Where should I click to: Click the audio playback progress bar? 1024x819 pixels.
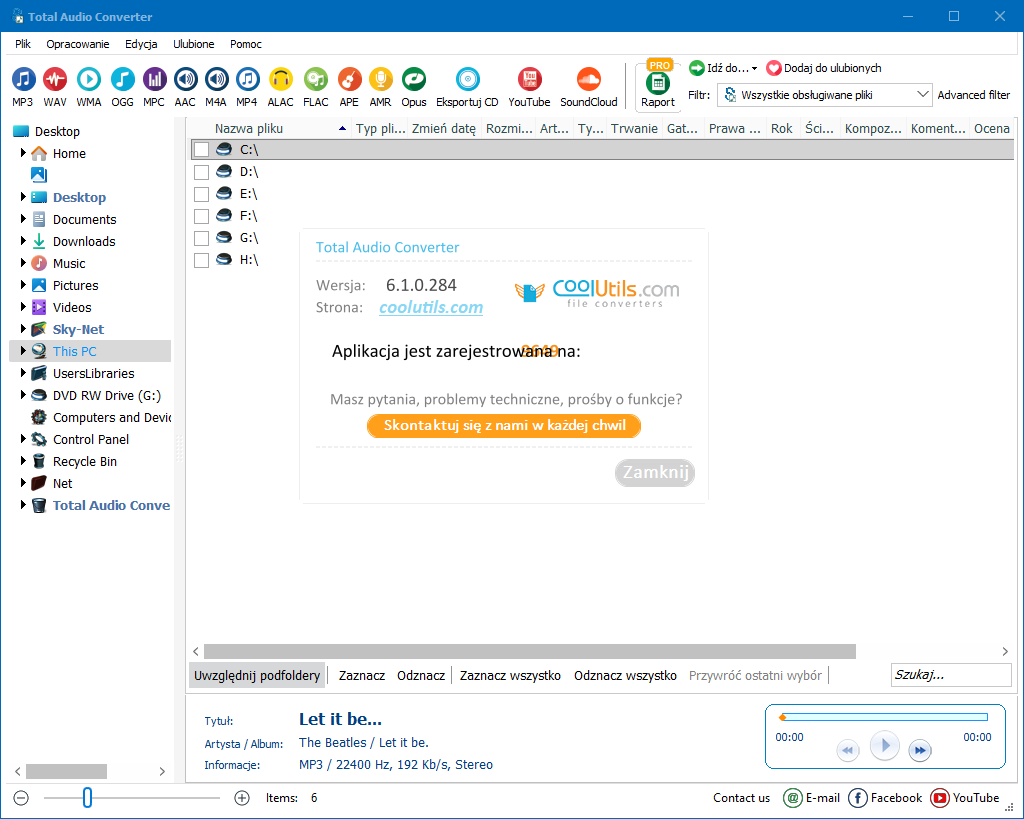coord(884,717)
